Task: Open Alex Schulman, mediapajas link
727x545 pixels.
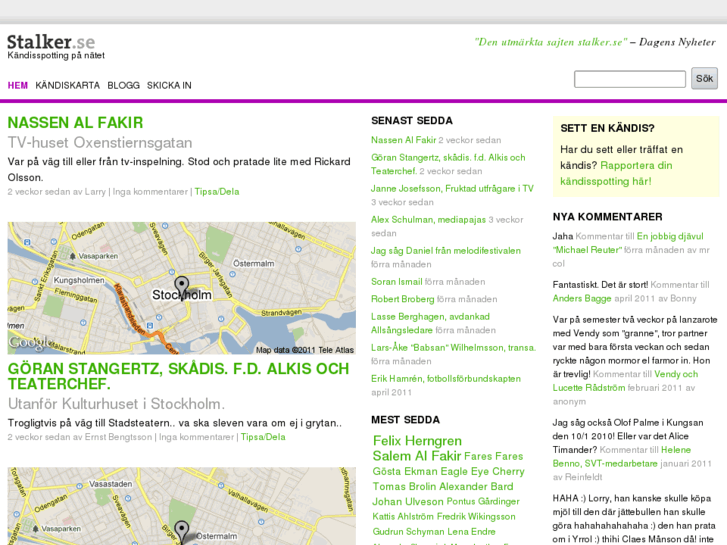Action: 428,220
